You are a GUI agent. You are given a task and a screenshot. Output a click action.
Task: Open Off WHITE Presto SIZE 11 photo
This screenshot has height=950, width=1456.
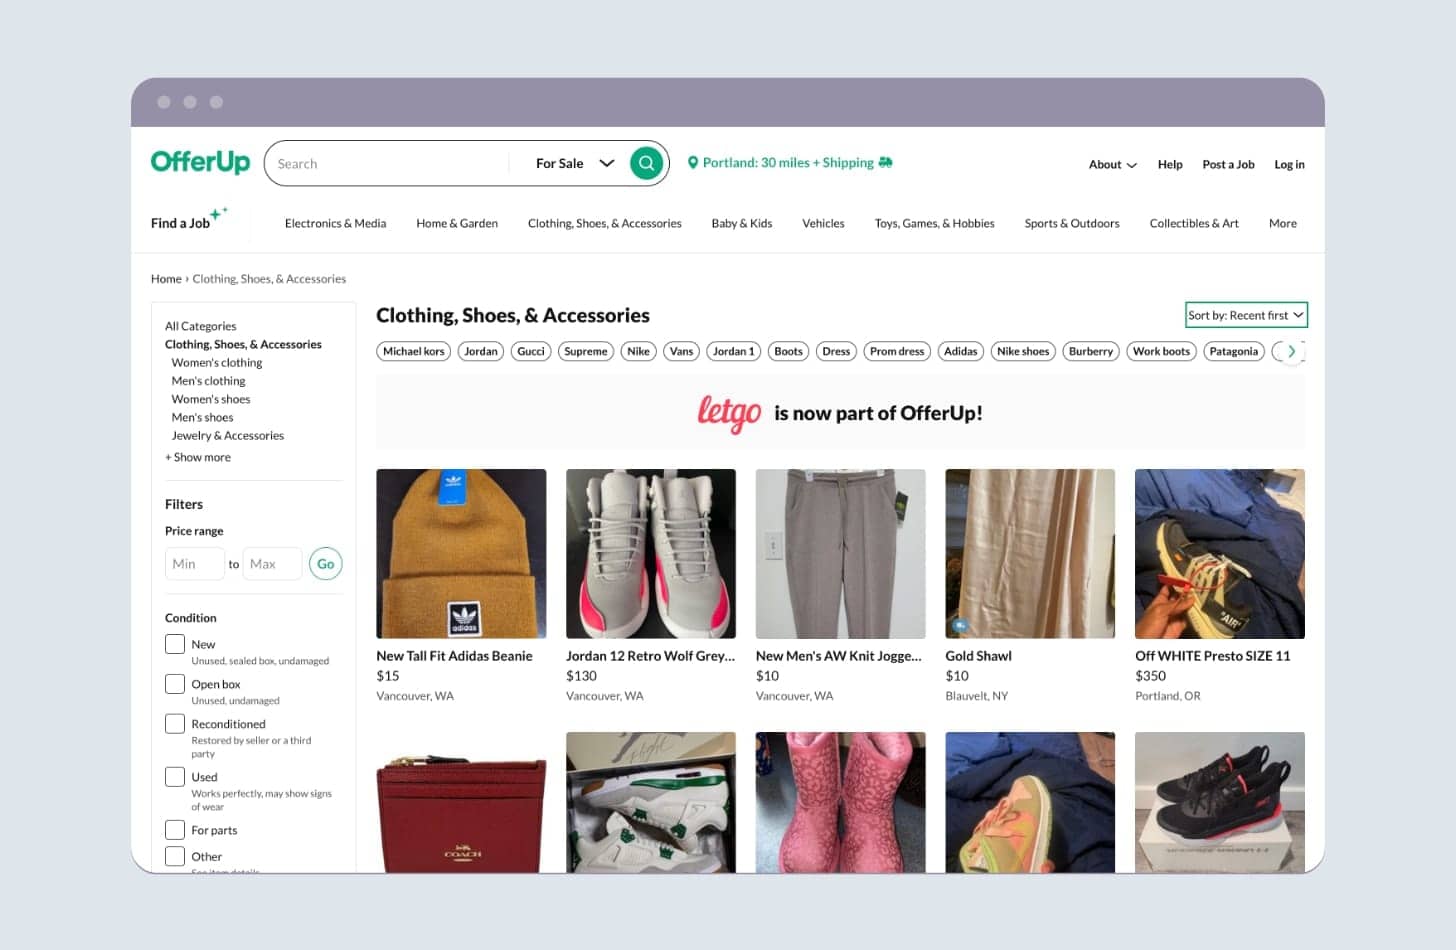point(1220,553)
